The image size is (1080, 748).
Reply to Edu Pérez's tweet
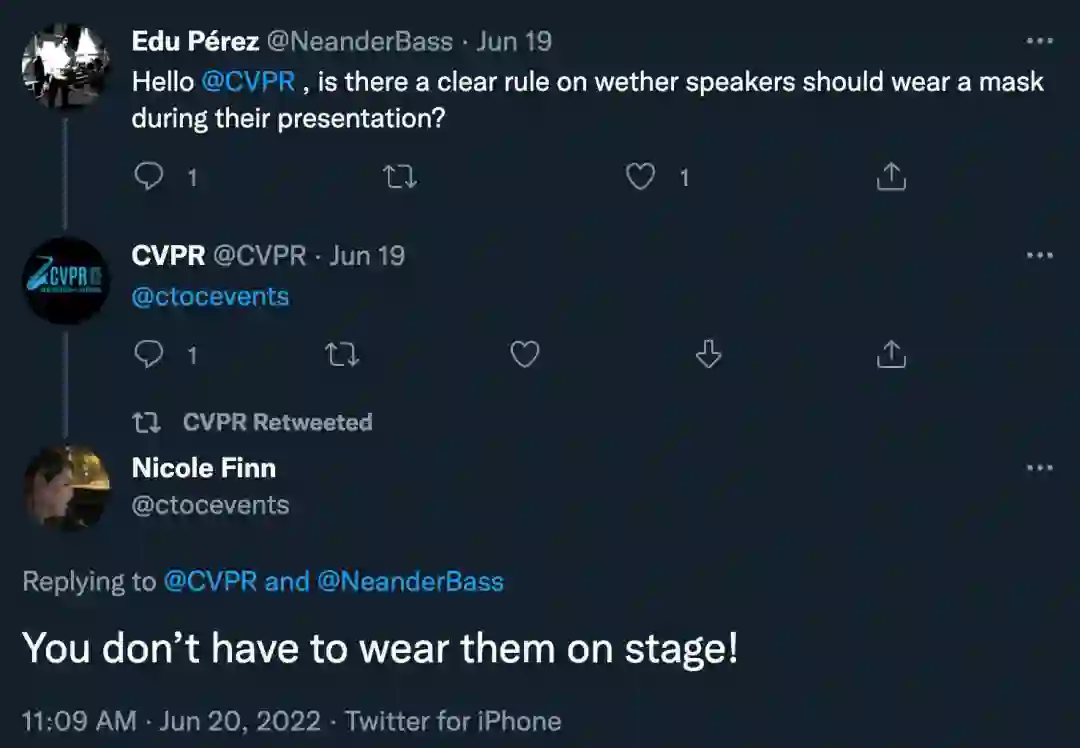click(x=149, y=178)
